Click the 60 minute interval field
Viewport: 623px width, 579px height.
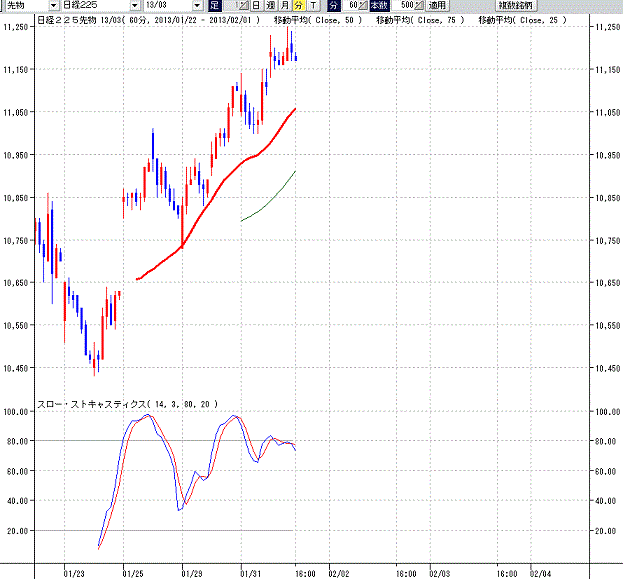click(x=349, y=5)
